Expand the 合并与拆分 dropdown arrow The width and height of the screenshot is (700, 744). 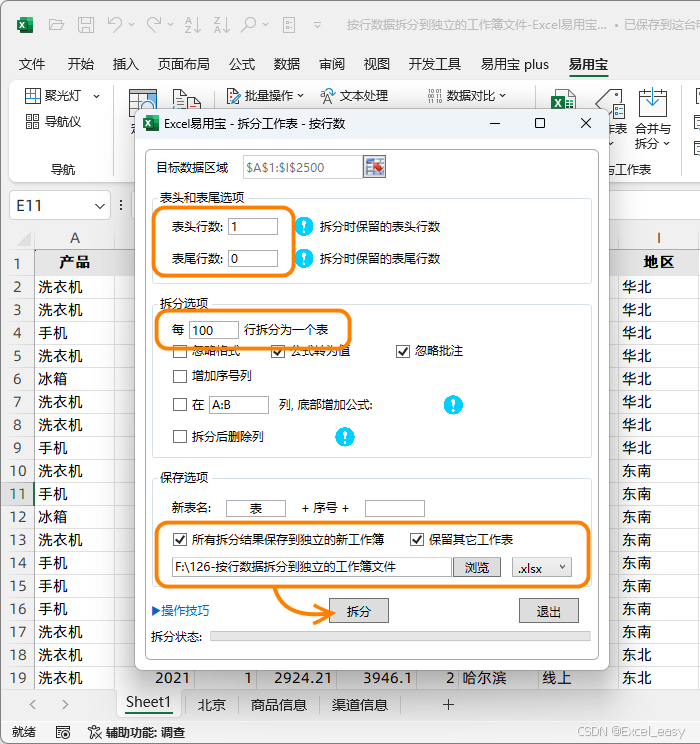[667, 143]
